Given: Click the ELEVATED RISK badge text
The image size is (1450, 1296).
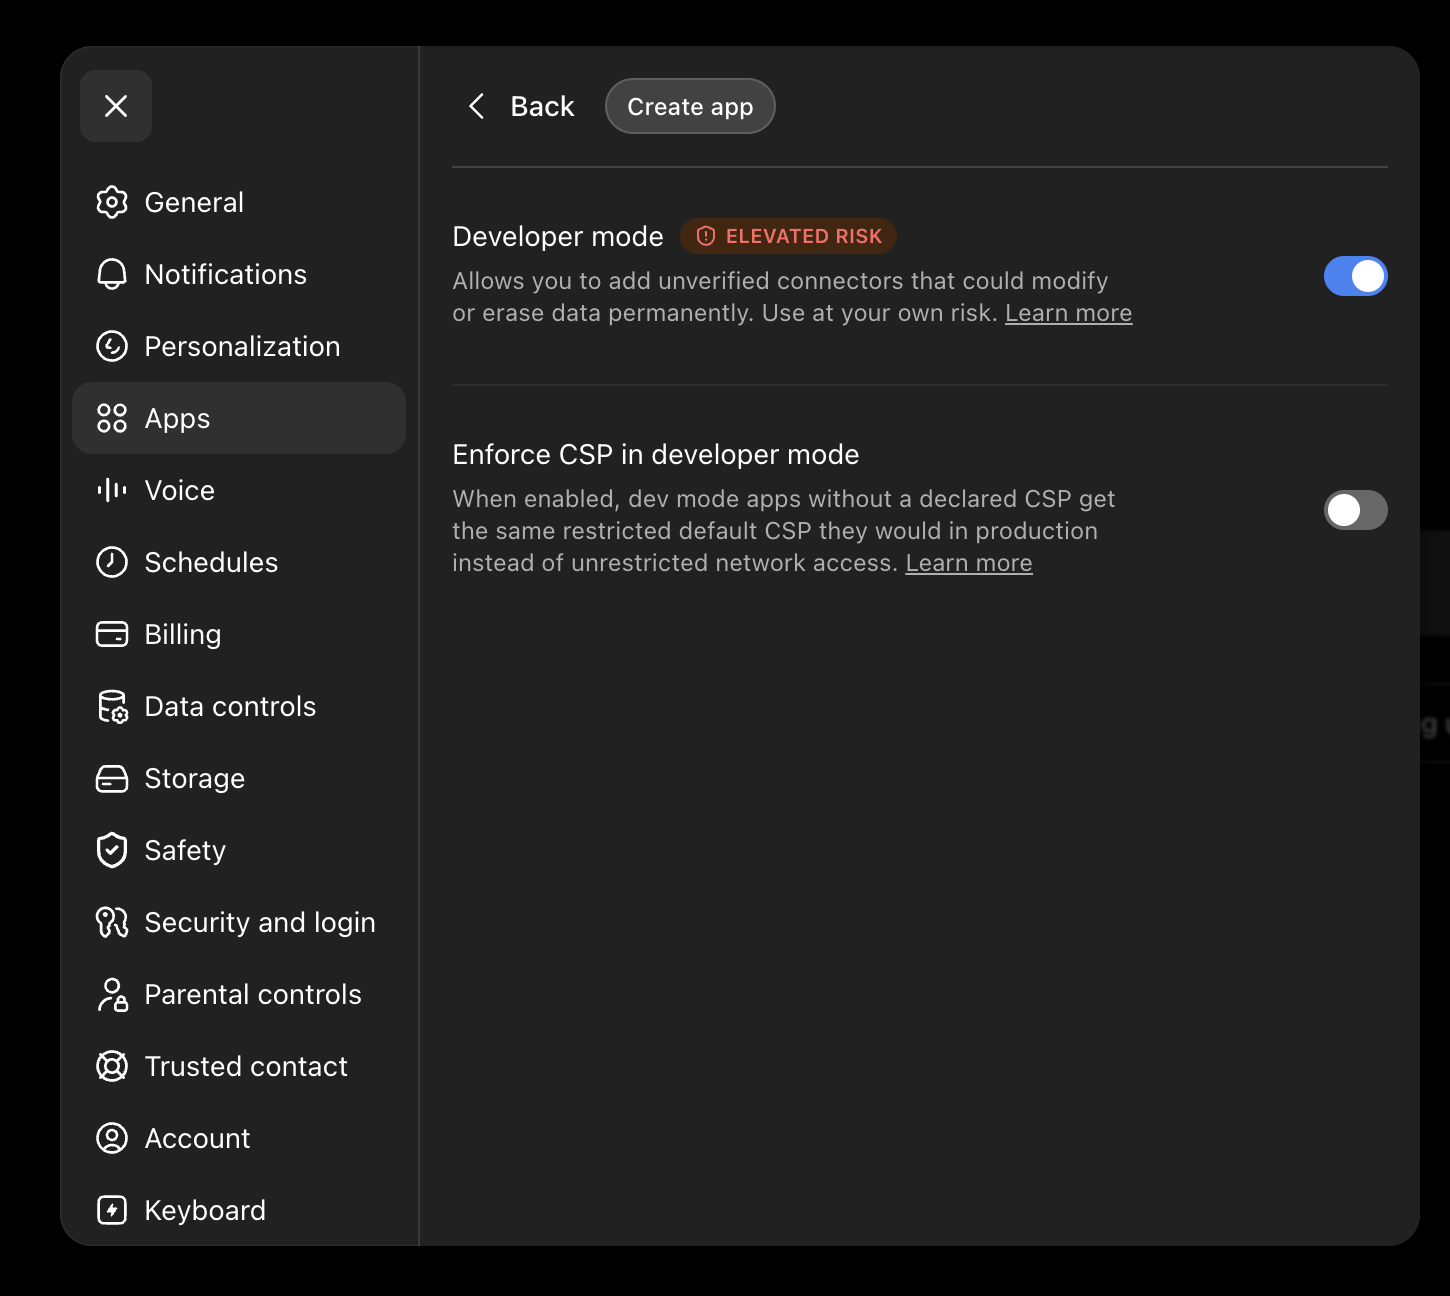Looking at the screenshot, I should 804,236.
